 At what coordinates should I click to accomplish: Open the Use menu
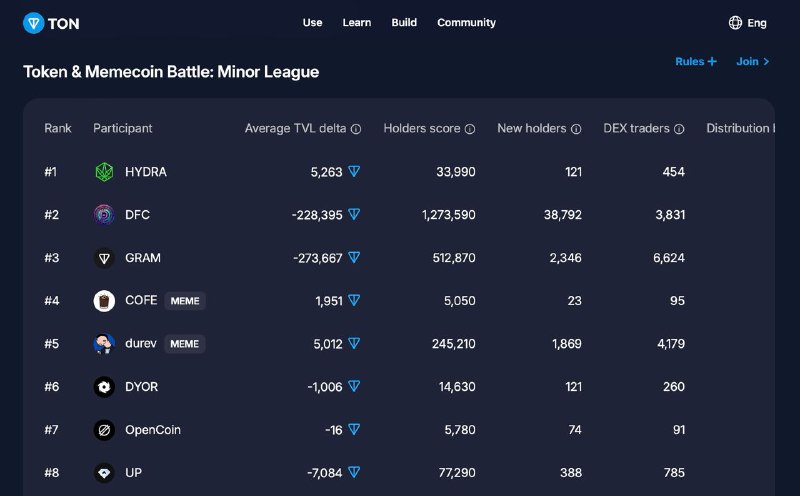click(x=312, y=22)
